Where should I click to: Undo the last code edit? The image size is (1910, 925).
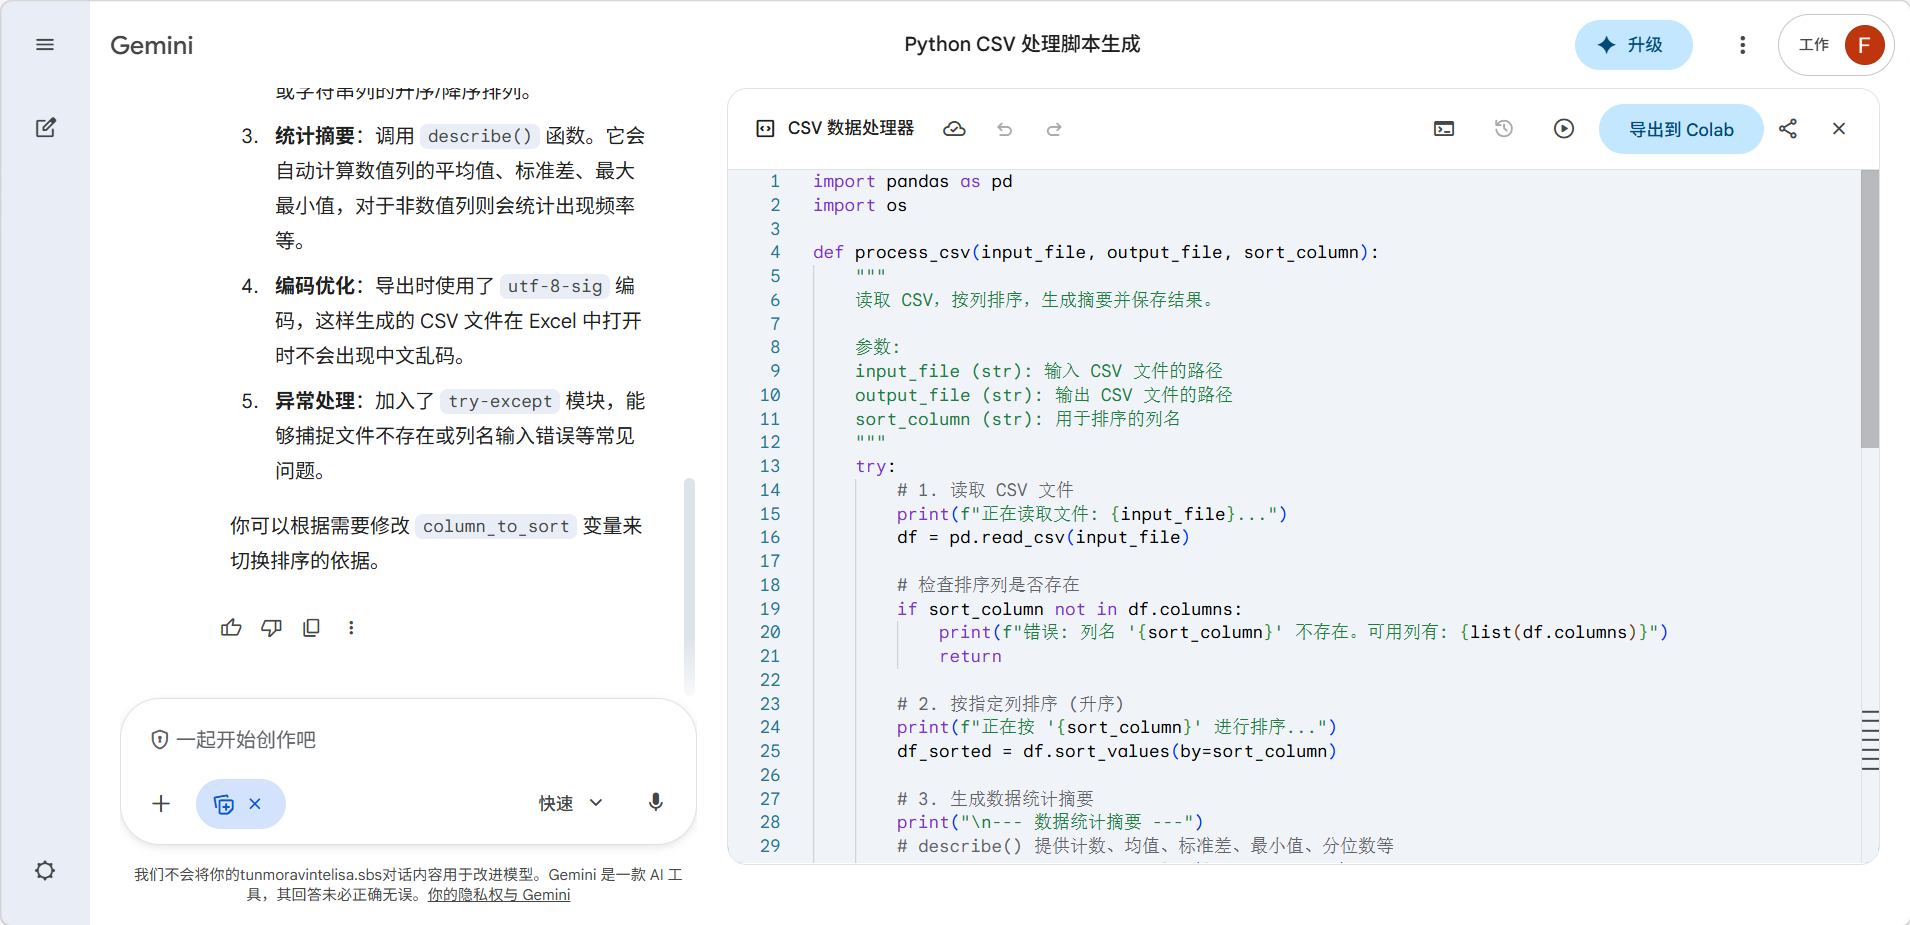tap(1005, 129)
